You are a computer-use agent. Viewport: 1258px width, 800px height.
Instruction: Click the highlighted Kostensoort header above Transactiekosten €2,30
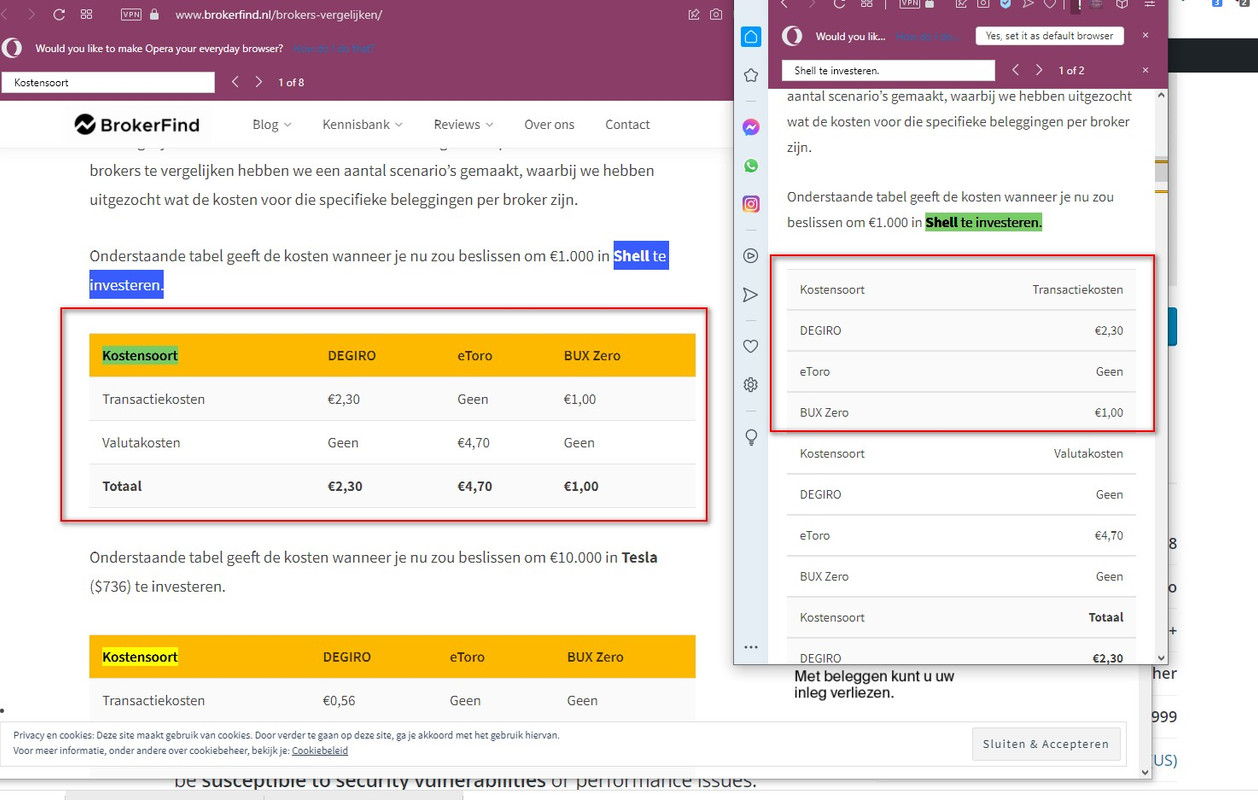(140, 355)
